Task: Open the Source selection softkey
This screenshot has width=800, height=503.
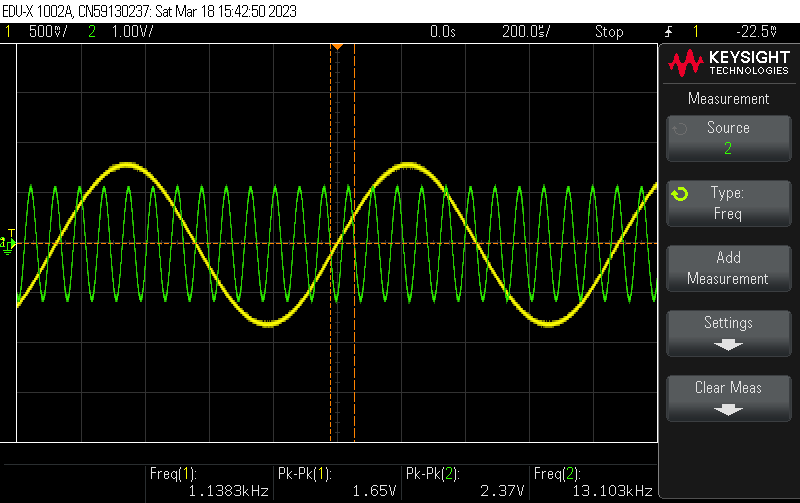Action: coord(729,139)
